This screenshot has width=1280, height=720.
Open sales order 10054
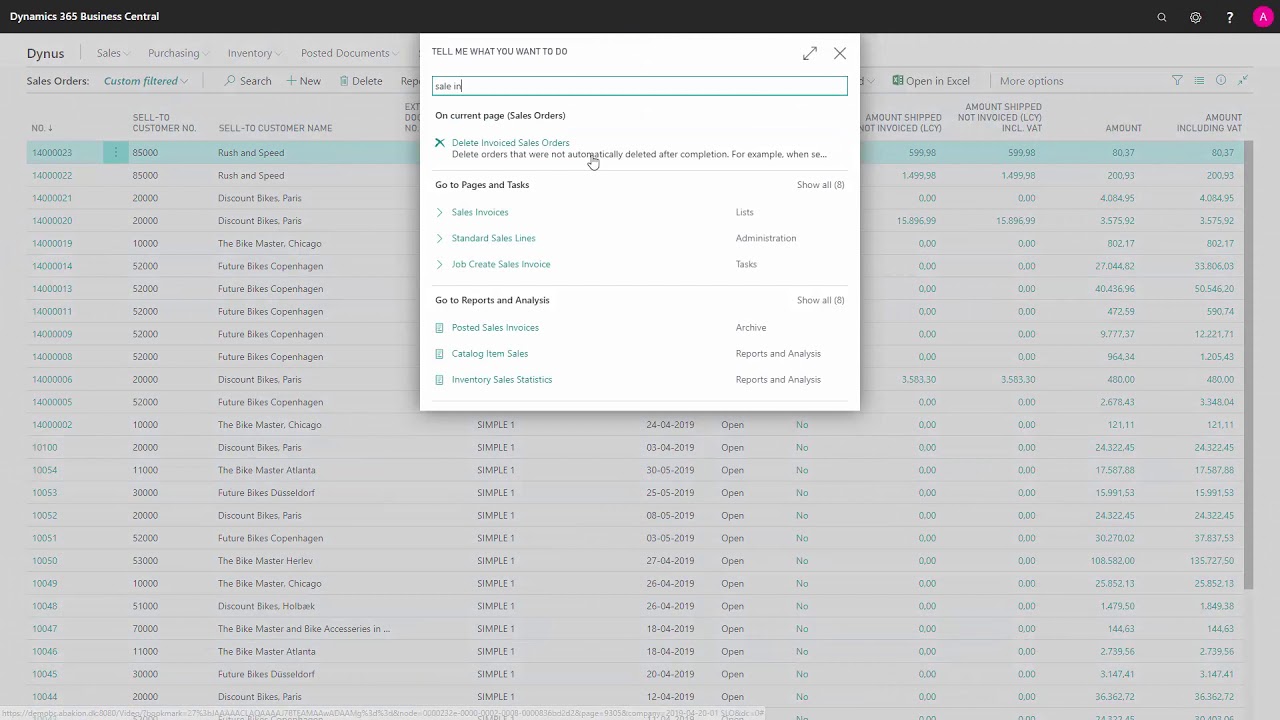tap(44, 470)
